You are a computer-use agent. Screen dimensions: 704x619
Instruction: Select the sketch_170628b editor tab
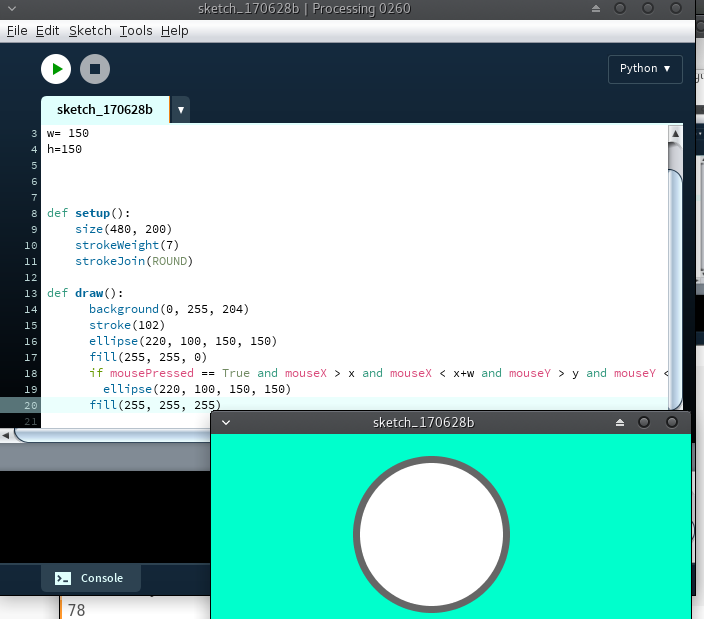tap(105, 110)
